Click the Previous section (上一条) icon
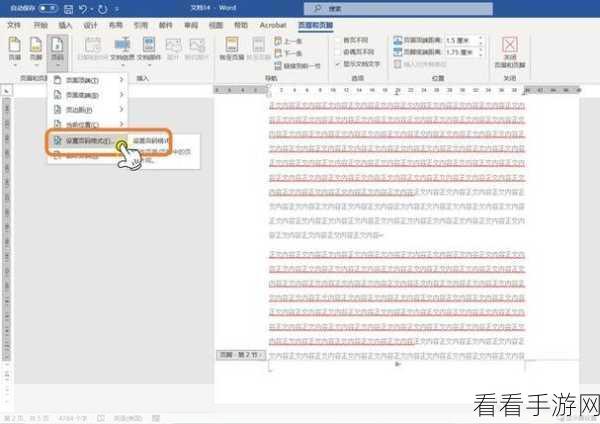Viewport: 600px width, 424px height. coord(278,41)
